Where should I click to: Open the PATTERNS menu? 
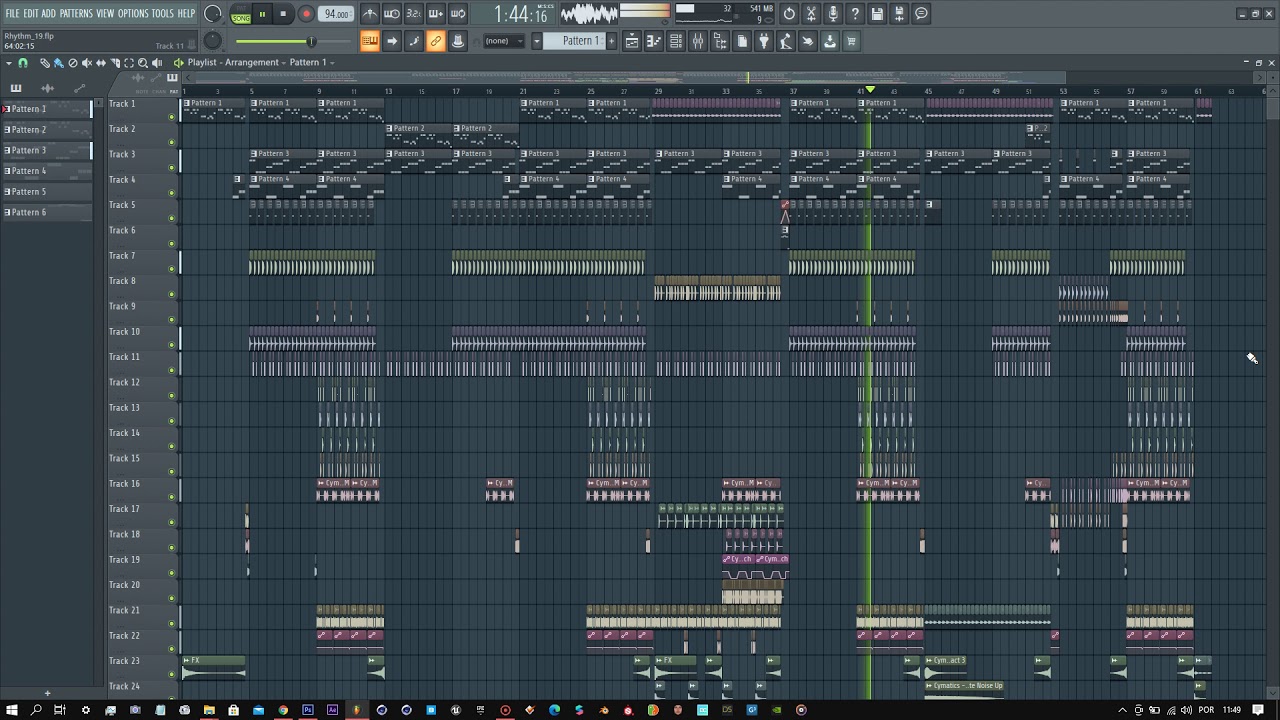coord(76,13)
